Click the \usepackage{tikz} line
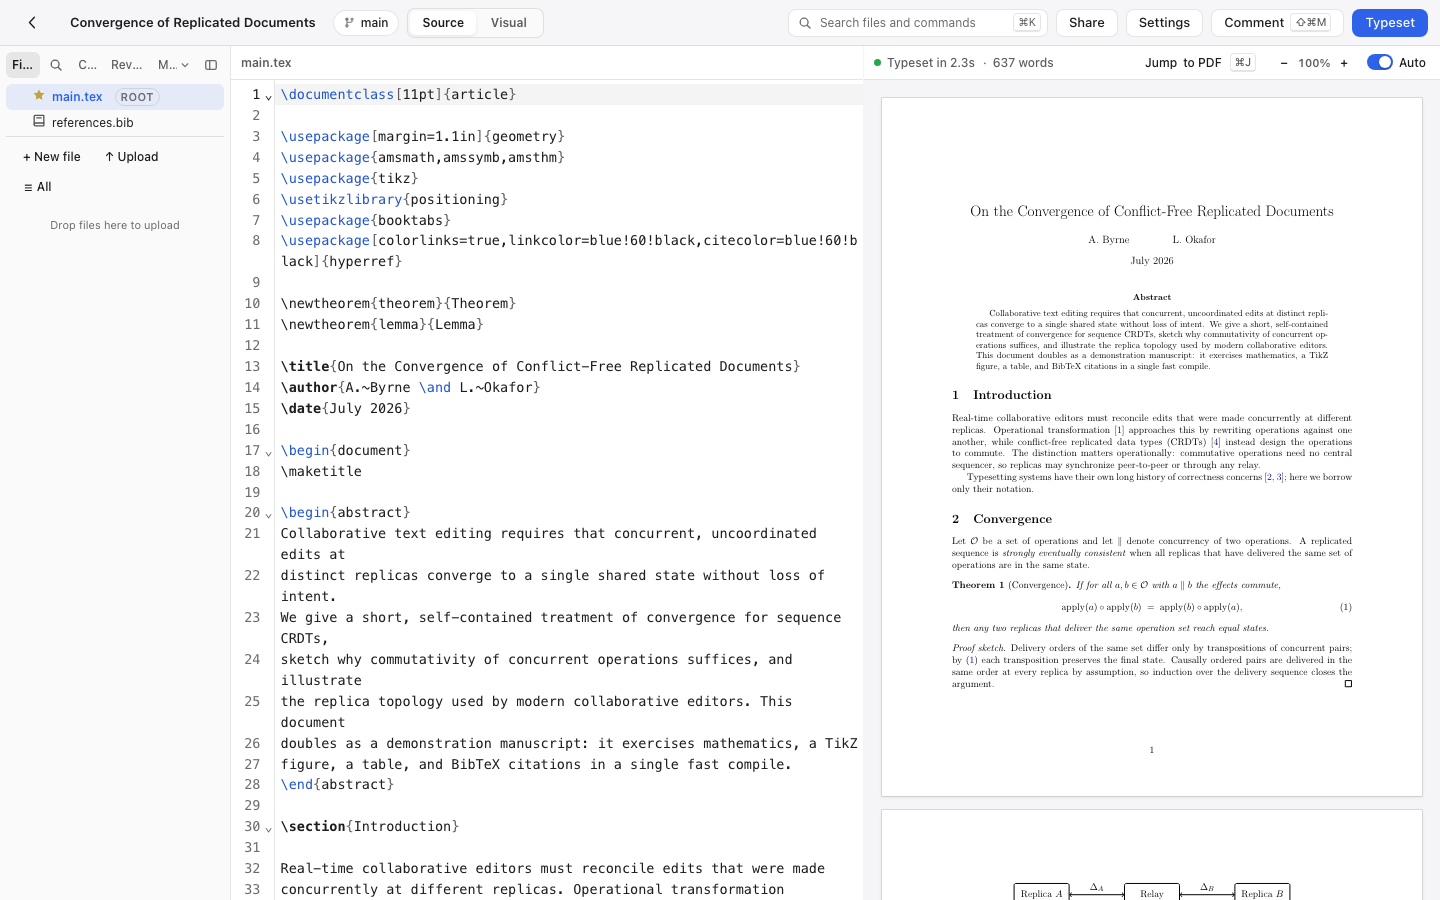The image size is (1440, 900). tap(350, 178)
